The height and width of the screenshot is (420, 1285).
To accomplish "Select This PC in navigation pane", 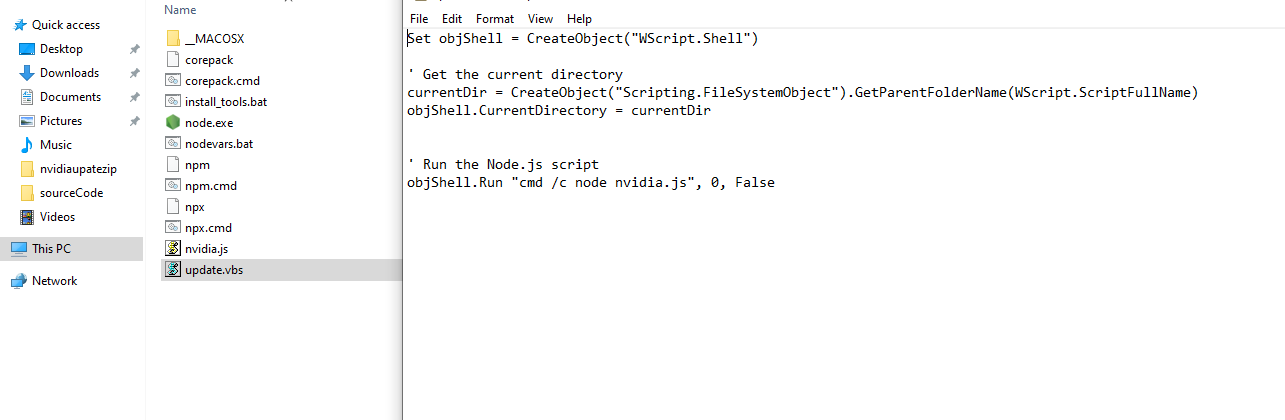I will click(51, 249).
